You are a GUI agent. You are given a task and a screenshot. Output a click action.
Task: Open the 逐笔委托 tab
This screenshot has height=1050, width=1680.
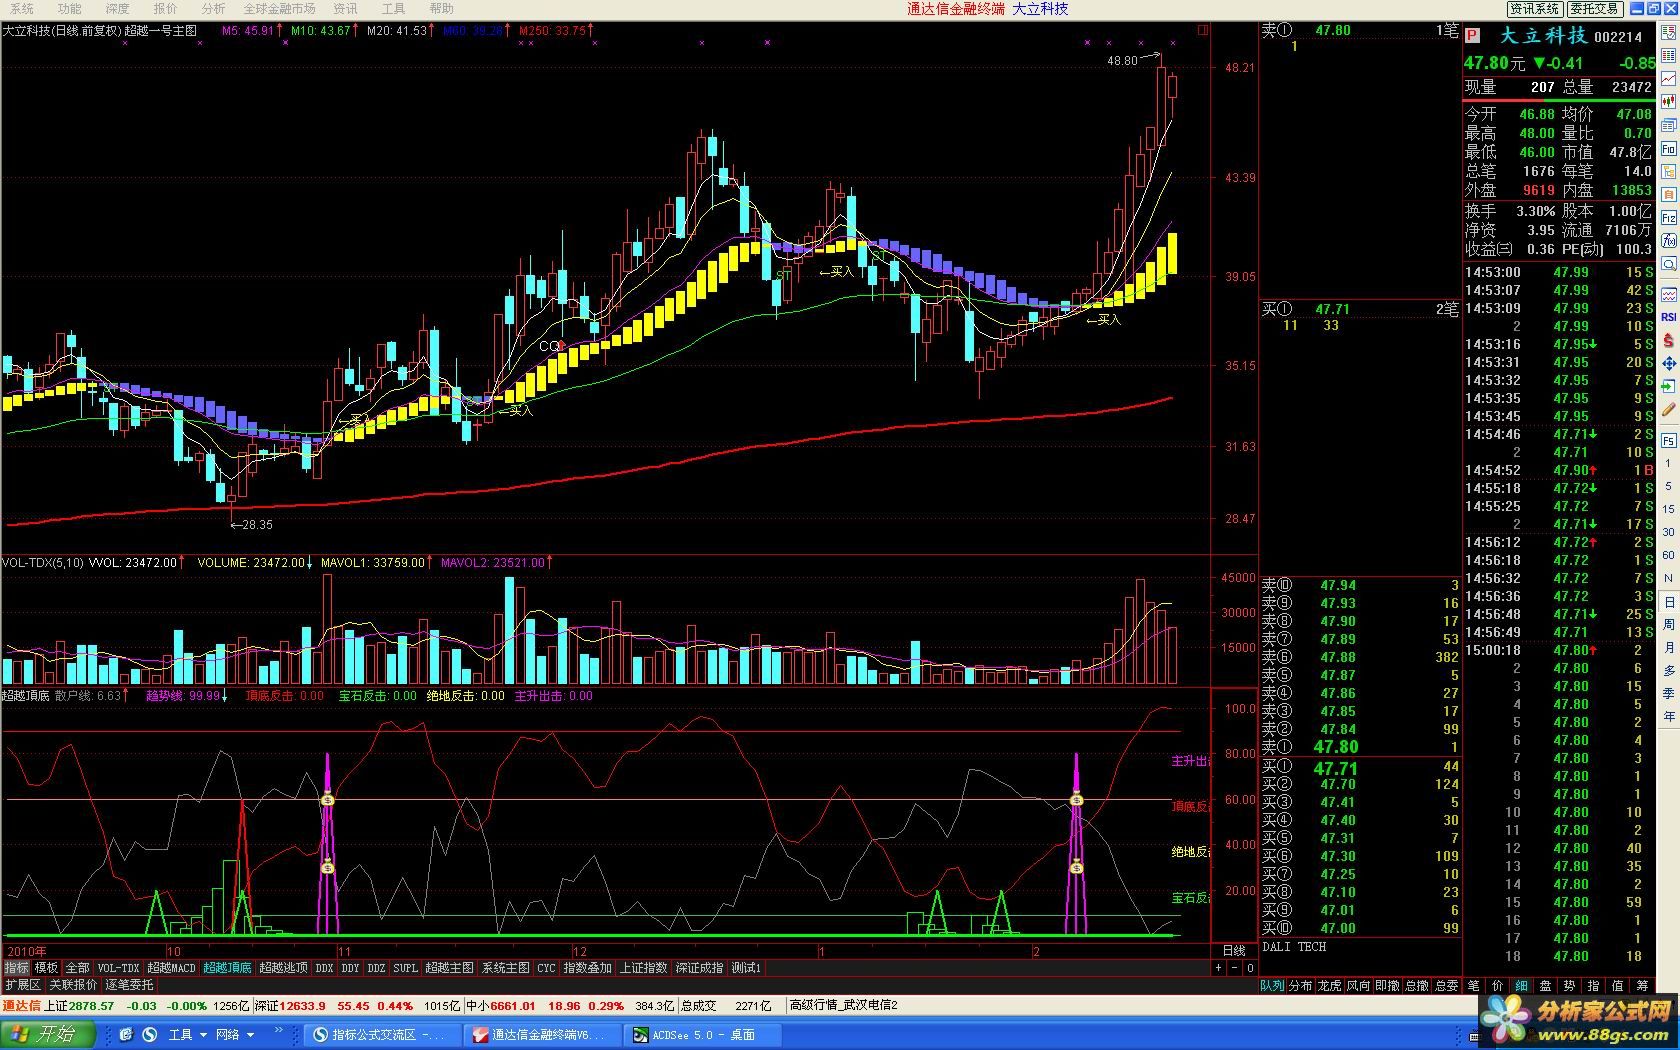[x=129, y=986]
